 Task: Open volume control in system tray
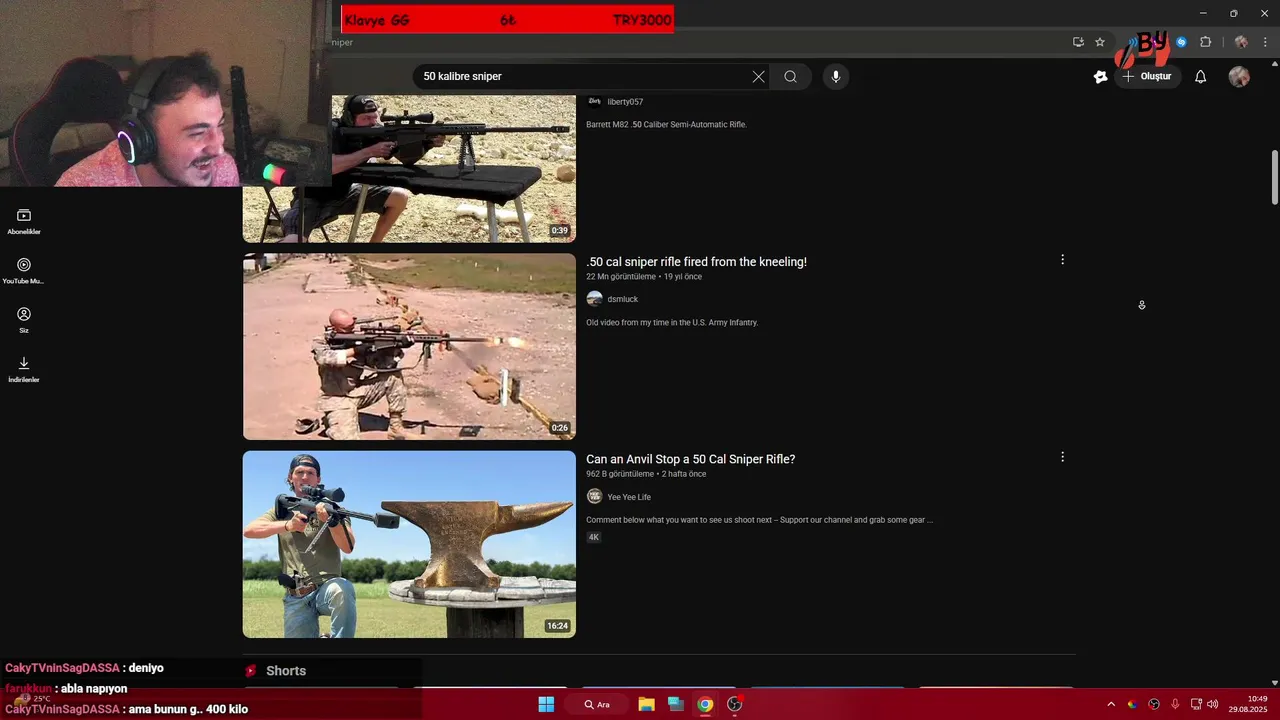pos(1212,704)
